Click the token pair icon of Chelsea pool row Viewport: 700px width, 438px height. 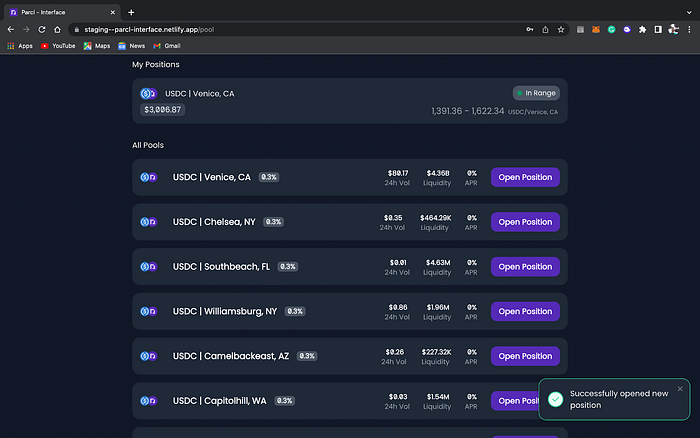(149, 222)
